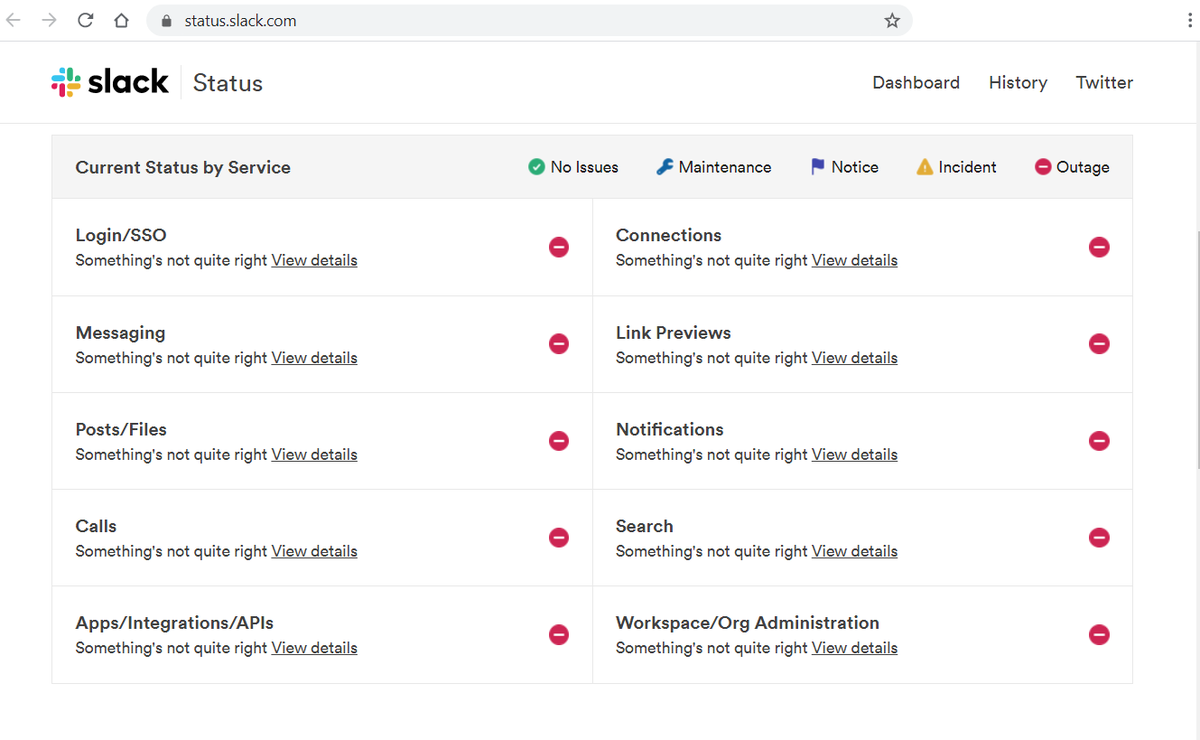
Task: Click the Notice legend label
Action: tap(855, 167)
